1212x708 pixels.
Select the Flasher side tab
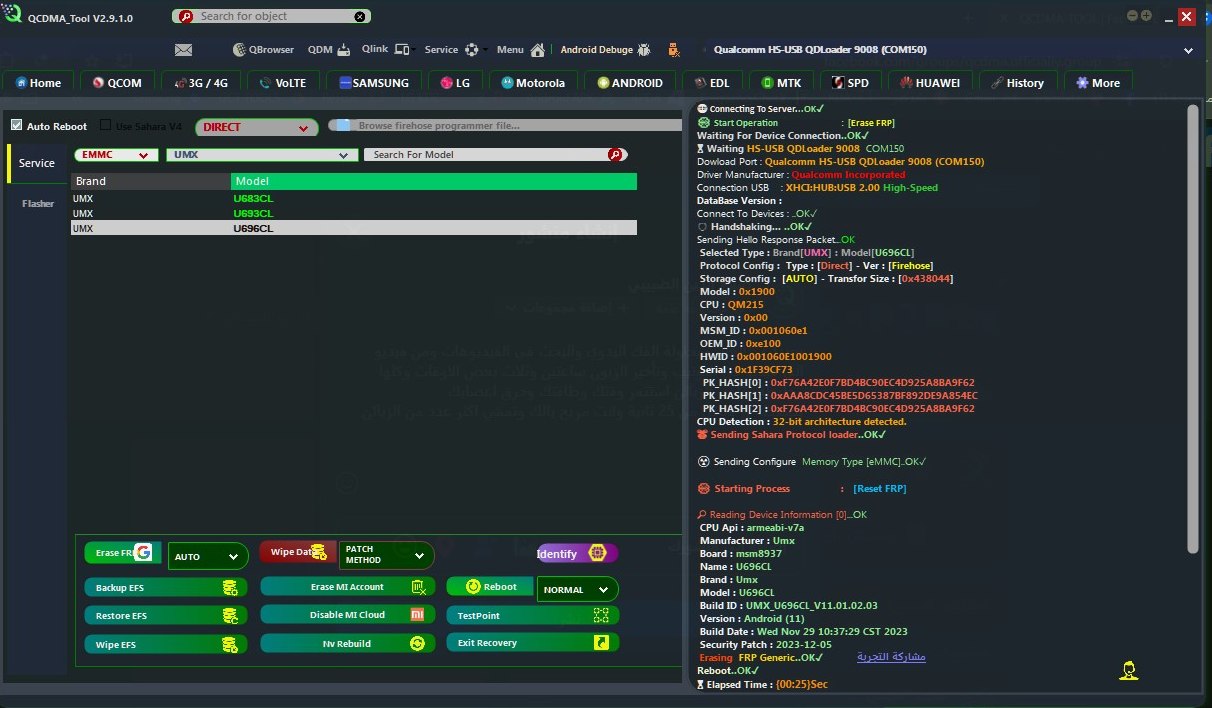tap(38, 203)
